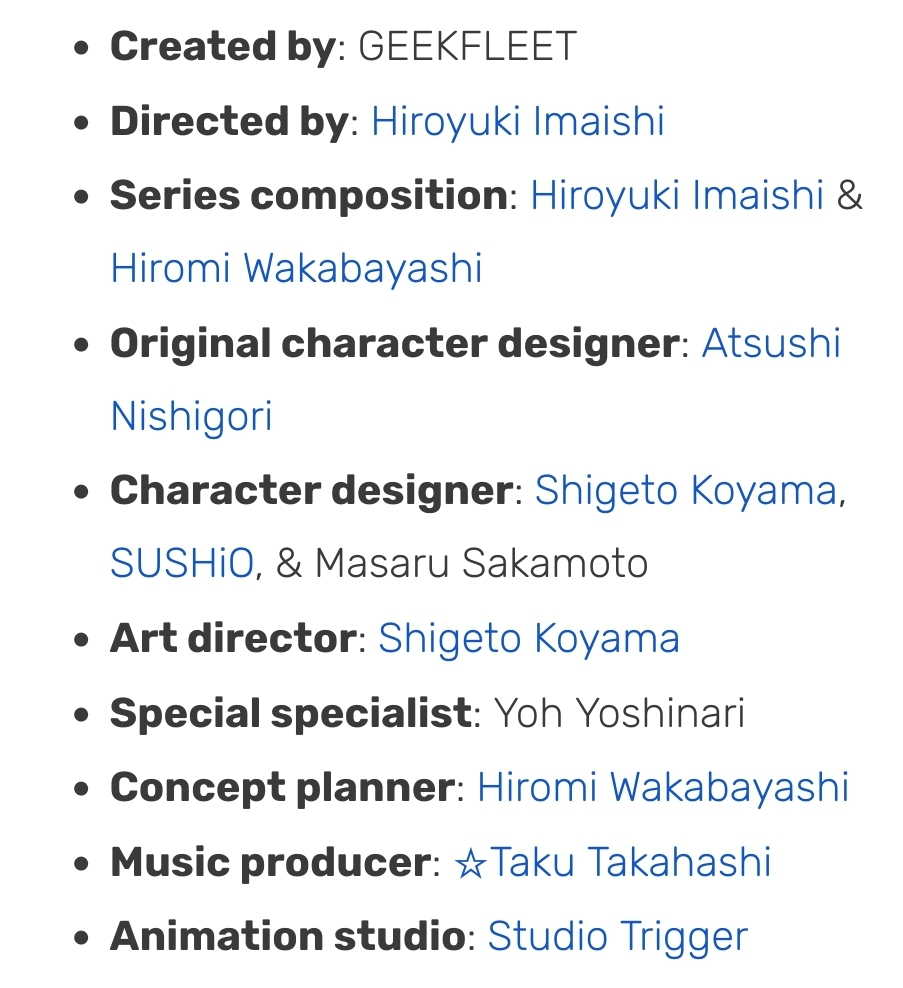Visit the SUSHiO link

click(182, 563)
